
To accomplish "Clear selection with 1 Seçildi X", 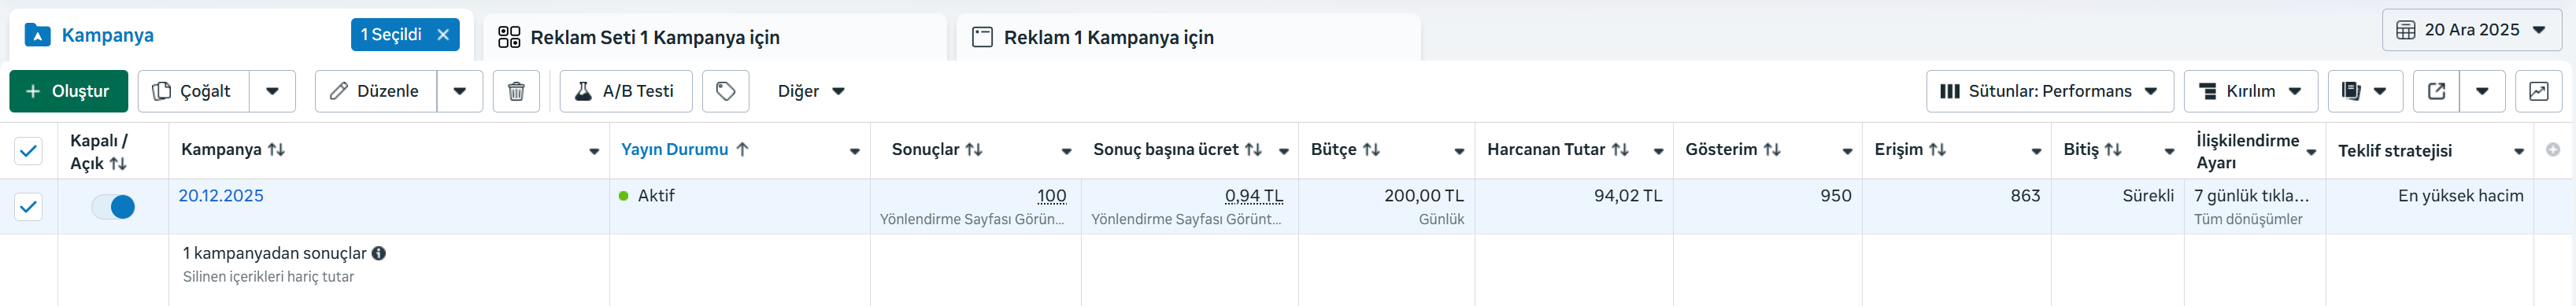I will [443, 35].
